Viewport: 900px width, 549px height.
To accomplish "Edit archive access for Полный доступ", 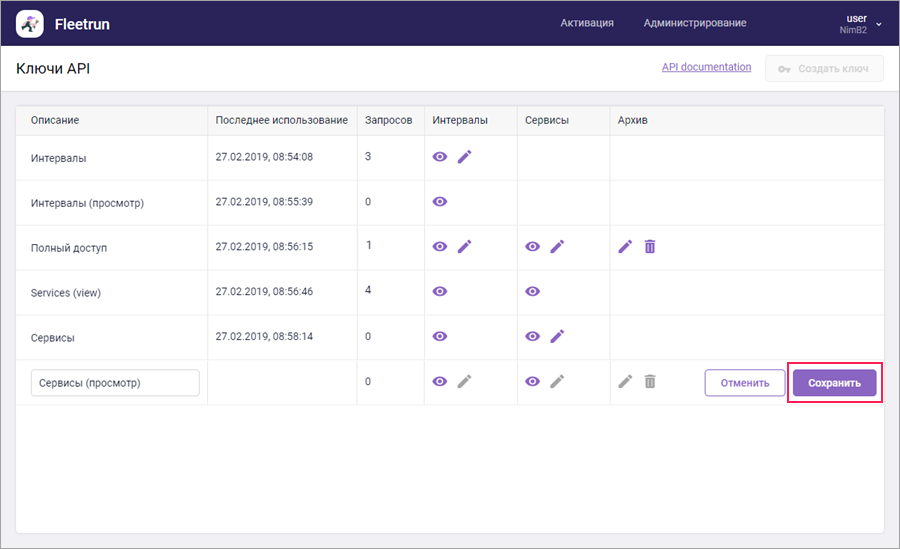I will [x=625, y=246].
